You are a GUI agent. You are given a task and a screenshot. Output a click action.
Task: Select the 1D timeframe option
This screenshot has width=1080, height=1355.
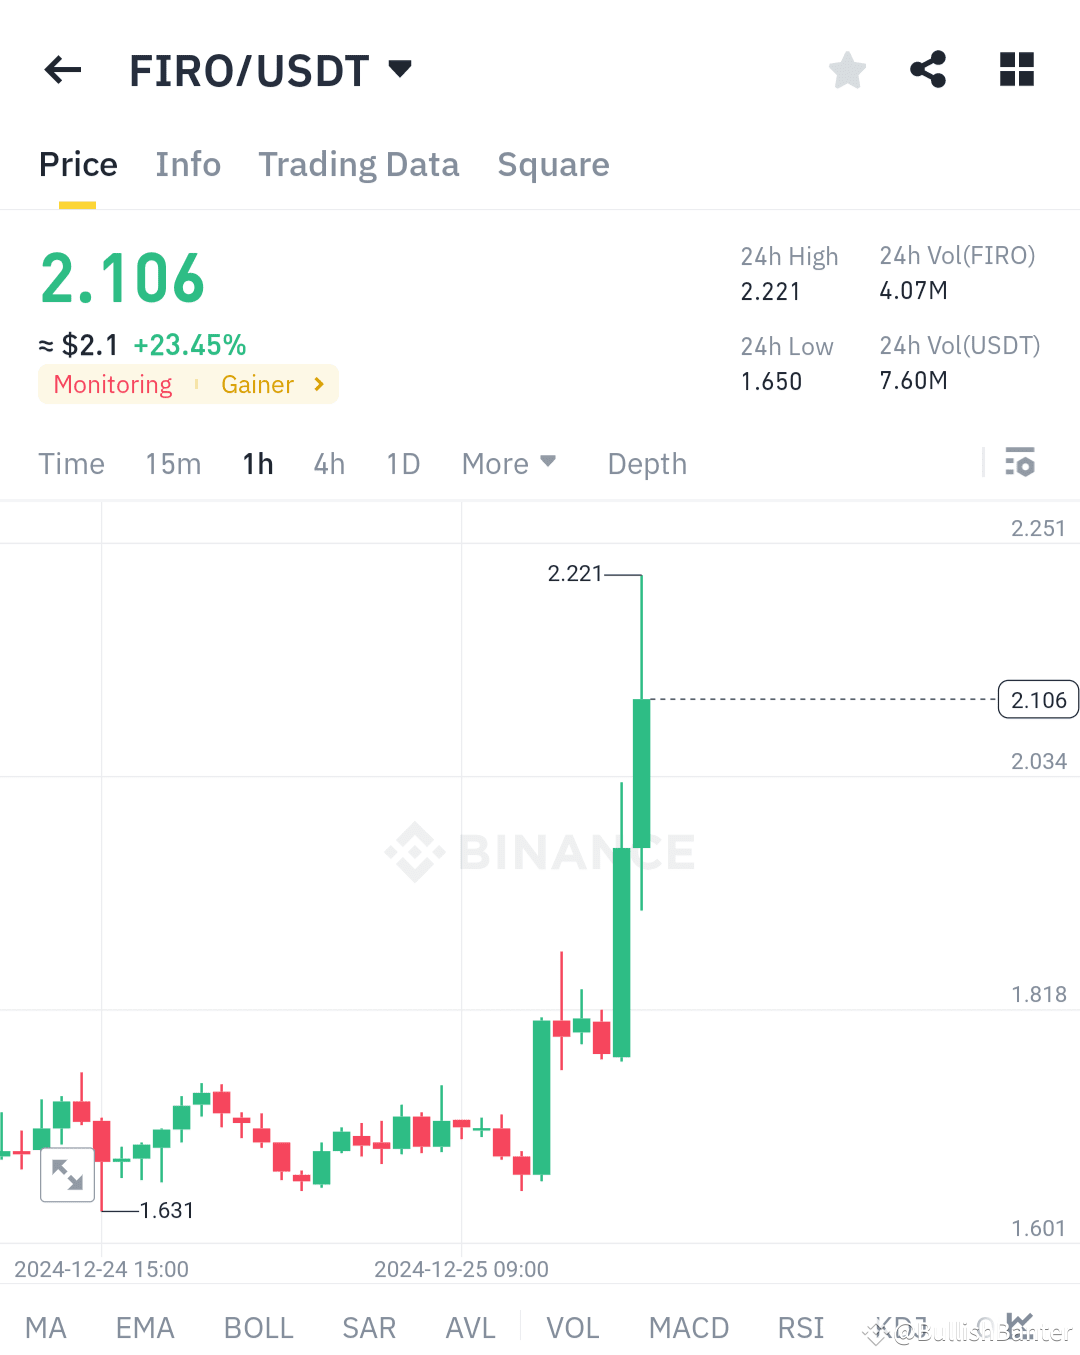403,462
